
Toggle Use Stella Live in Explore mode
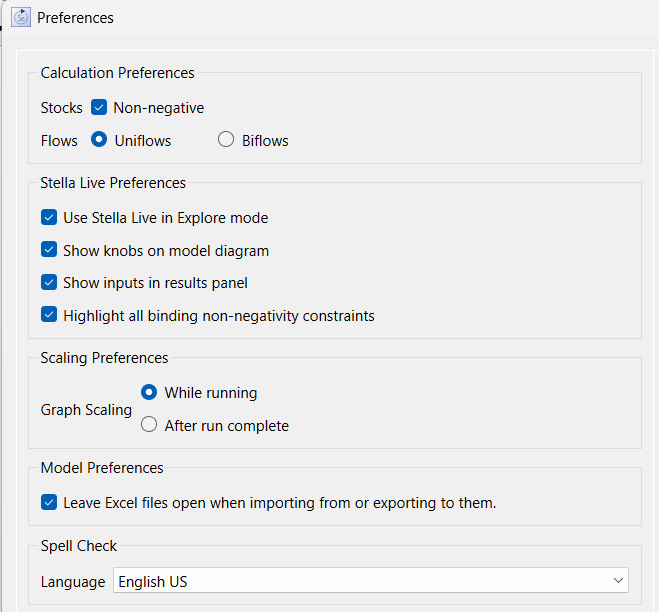point(49,217)
